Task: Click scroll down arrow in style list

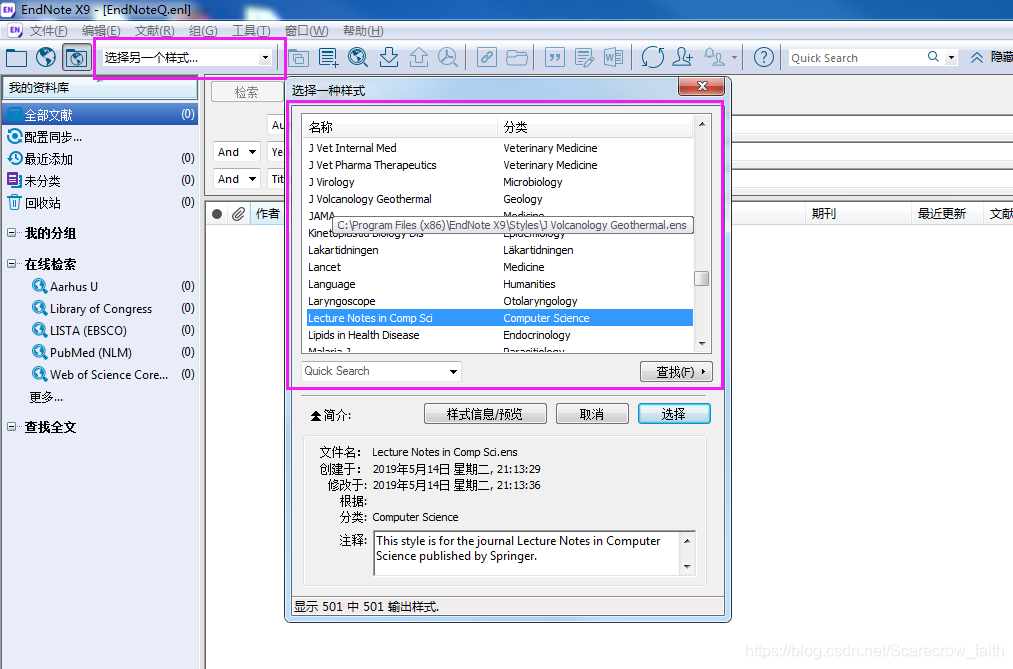Action: tap(702, 344)
